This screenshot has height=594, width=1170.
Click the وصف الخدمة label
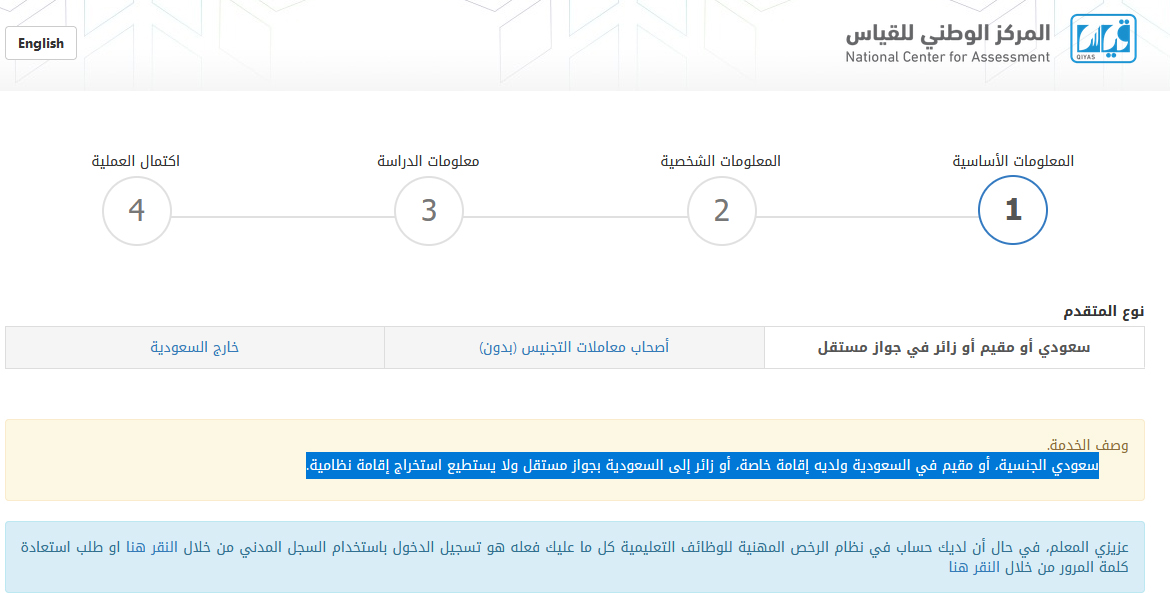(1088, 446)
